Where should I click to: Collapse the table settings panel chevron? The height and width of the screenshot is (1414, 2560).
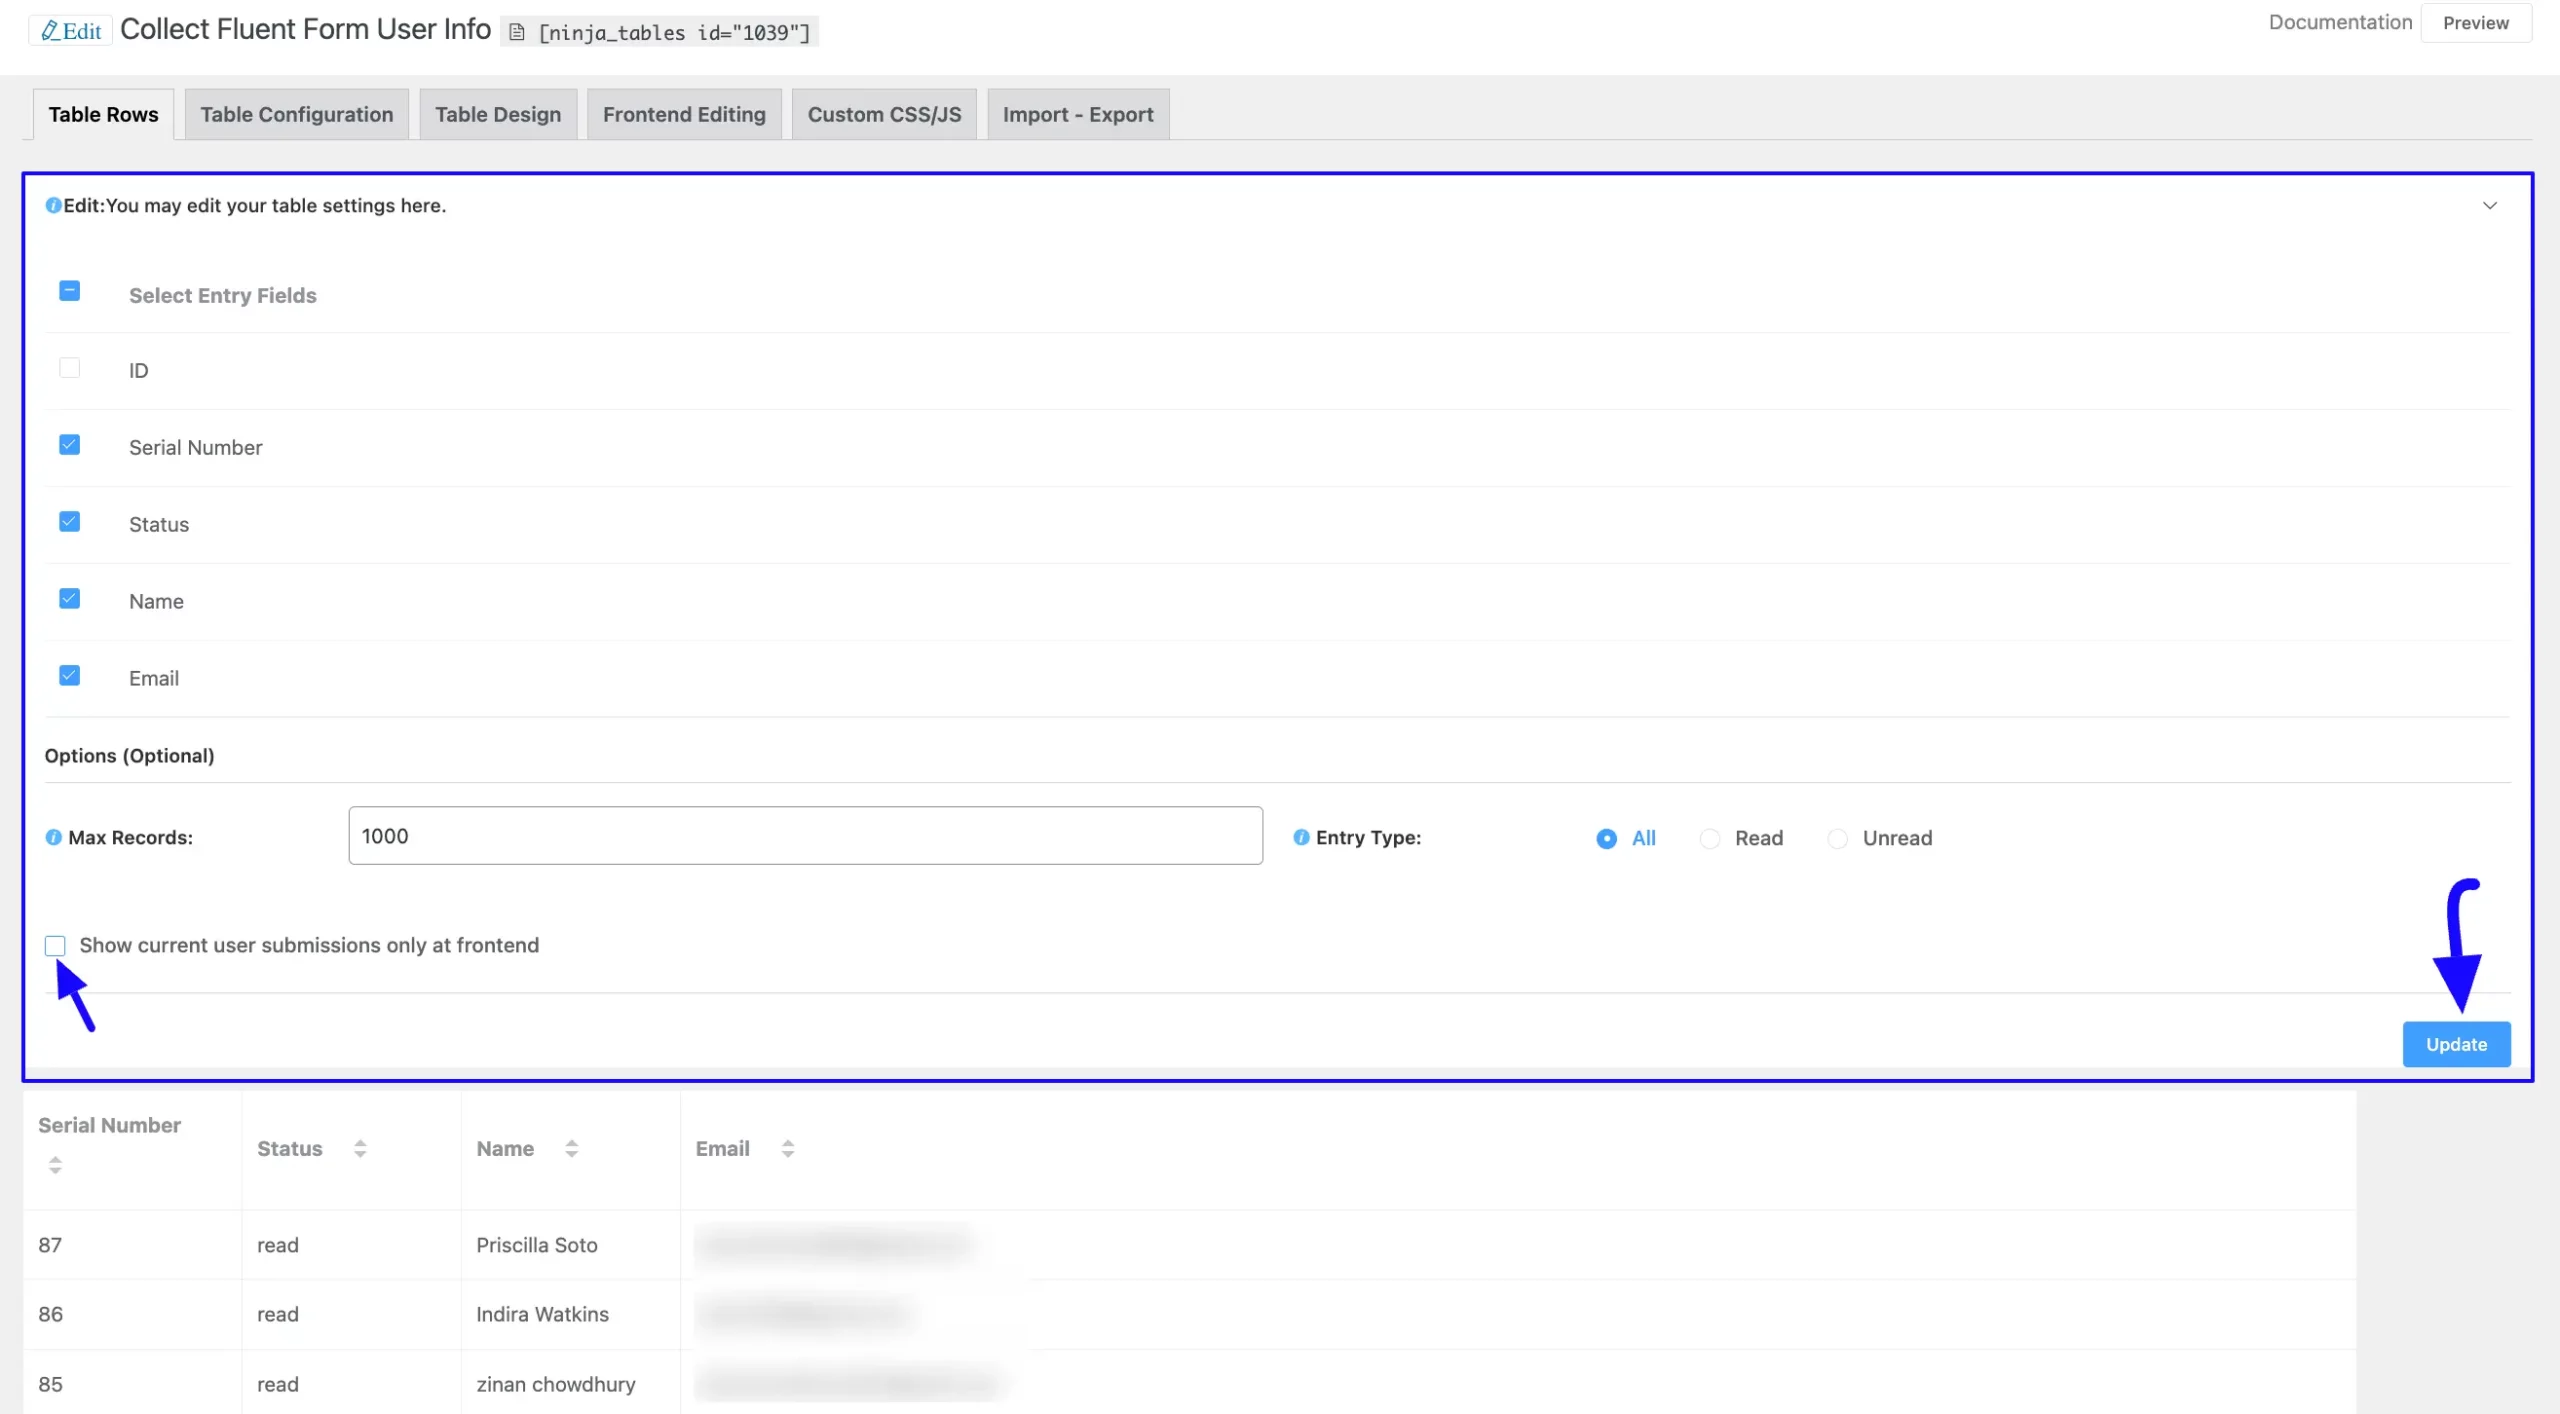(x=2490, y=206)
